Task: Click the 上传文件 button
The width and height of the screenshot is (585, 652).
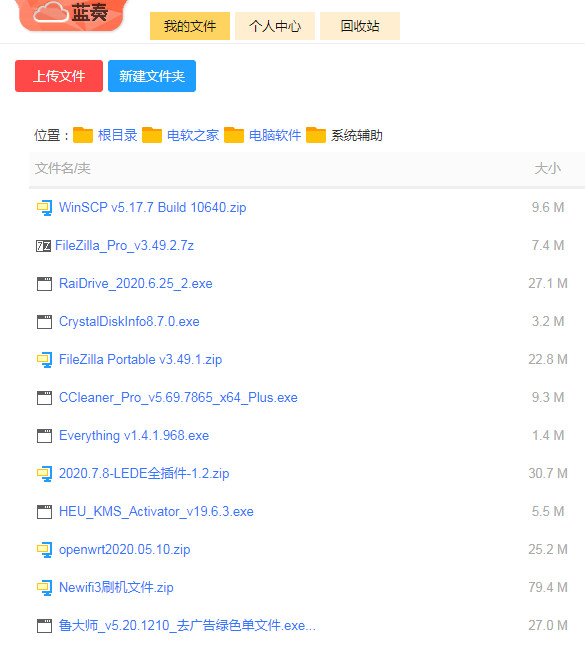Action: 59,76
